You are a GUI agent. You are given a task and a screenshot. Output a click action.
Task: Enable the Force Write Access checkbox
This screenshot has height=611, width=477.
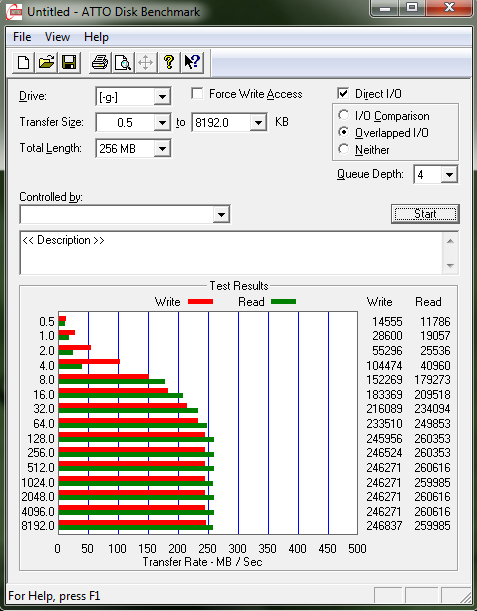tap(197, 94)
